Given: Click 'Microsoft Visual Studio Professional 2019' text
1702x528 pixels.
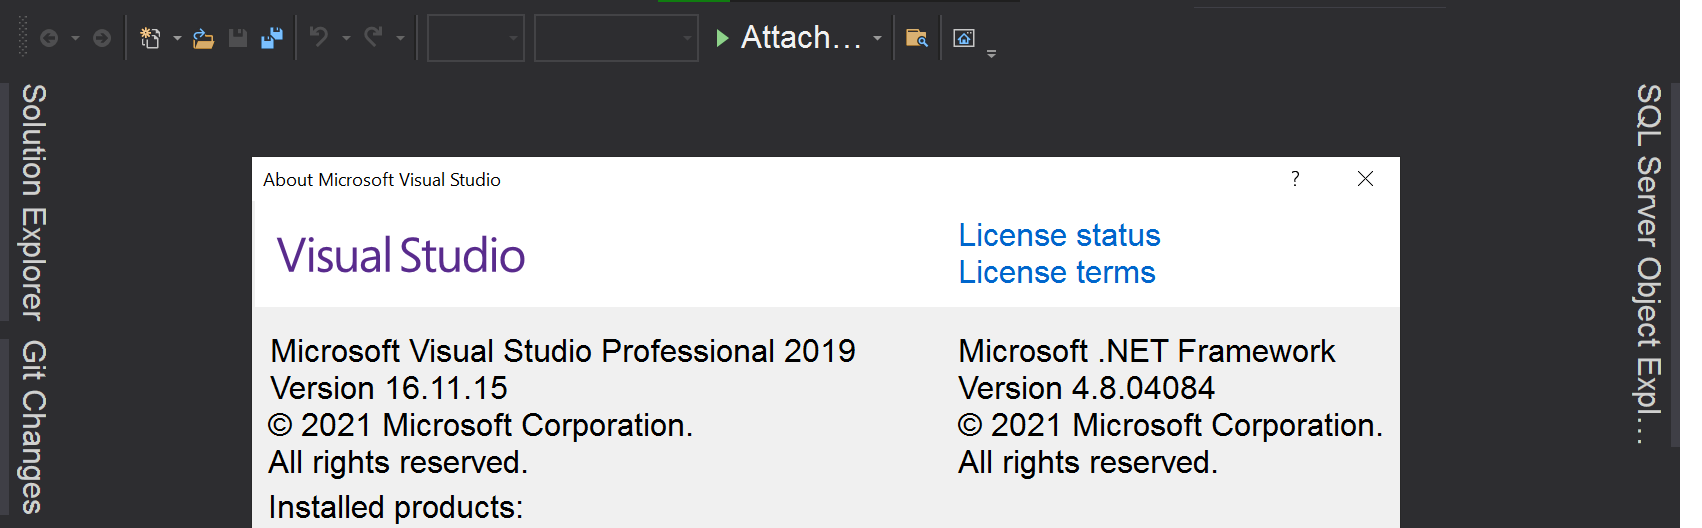Looking at the screenshot, I should coord(563,351).
